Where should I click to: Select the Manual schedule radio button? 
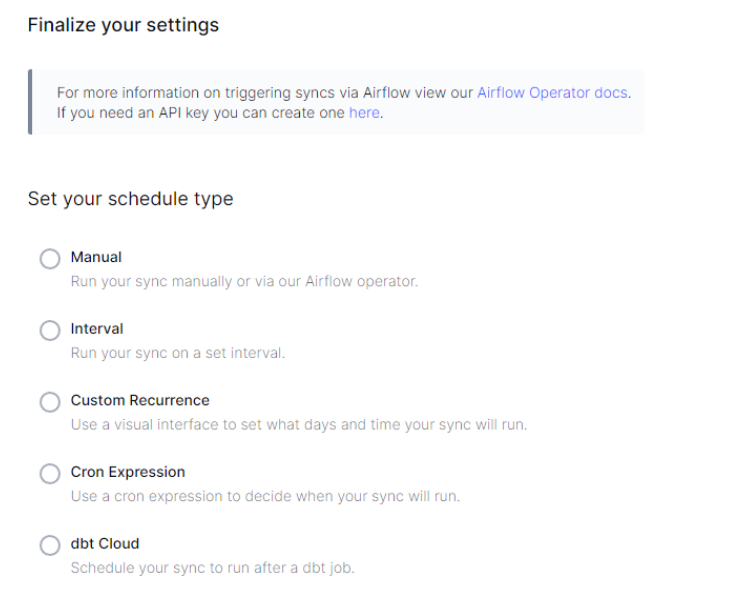(x=50, y=258)
